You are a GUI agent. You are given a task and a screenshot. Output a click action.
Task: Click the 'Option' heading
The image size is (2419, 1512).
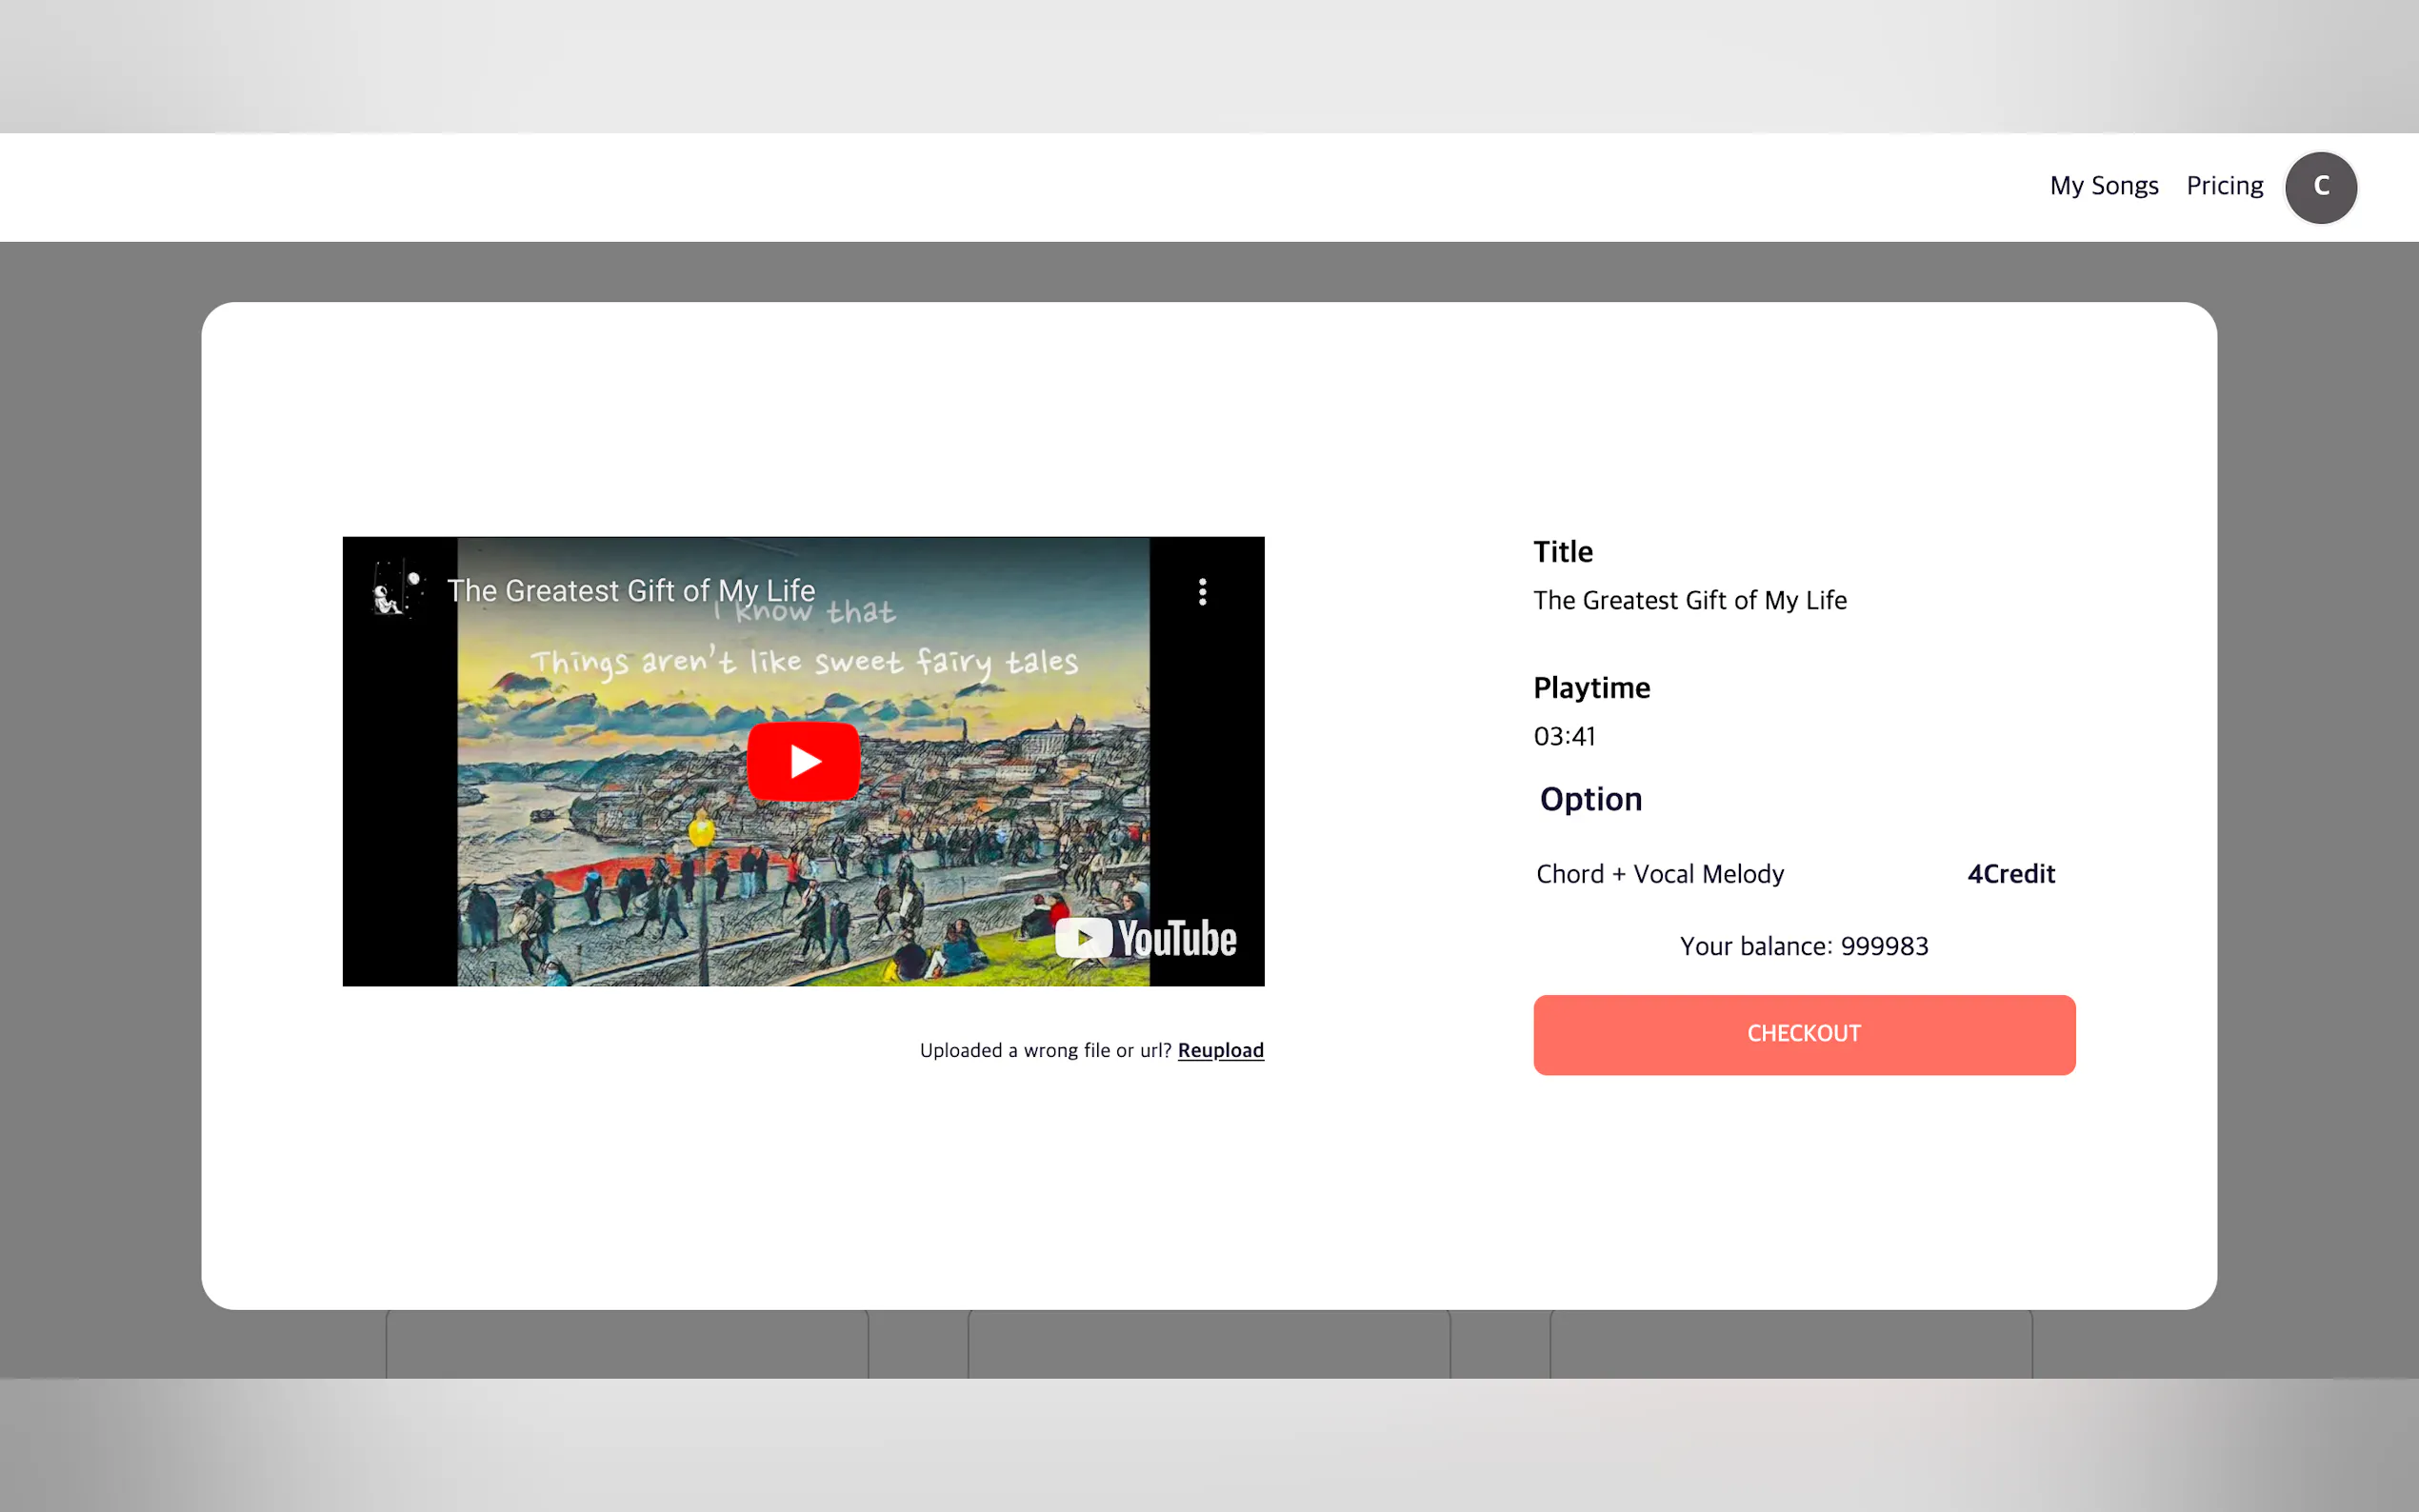(x=1591, y=799)
